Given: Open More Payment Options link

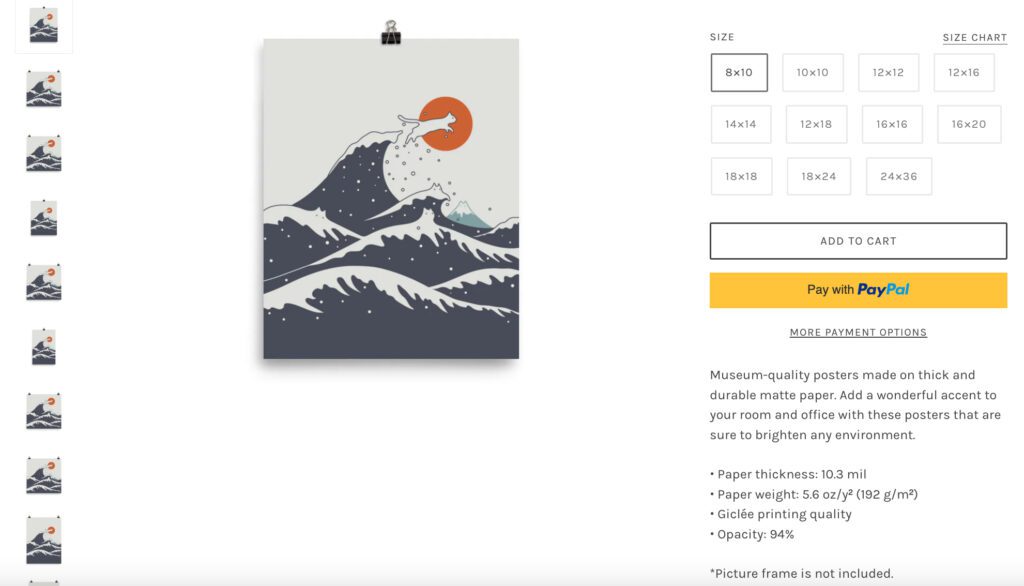Looking at the screenshot, I should coord(858,332).
